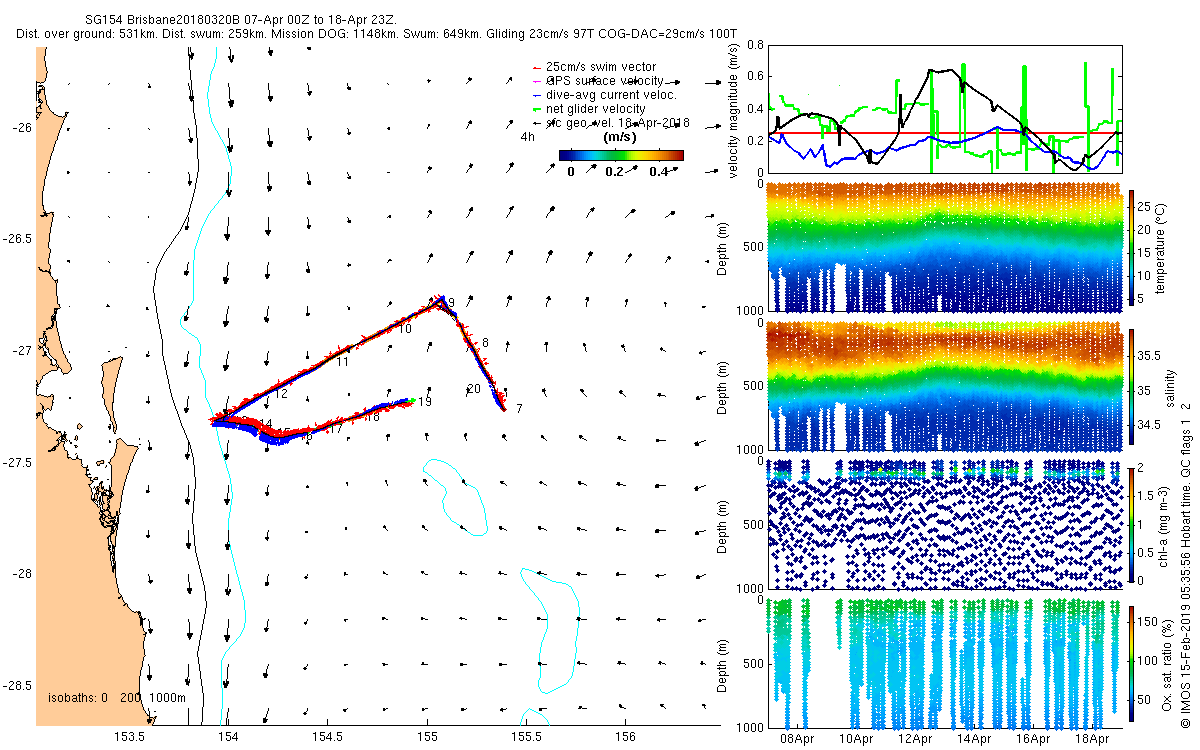
Task: Click the '0.2' tick under the velocity colorbar
Action: click(616, 171)
